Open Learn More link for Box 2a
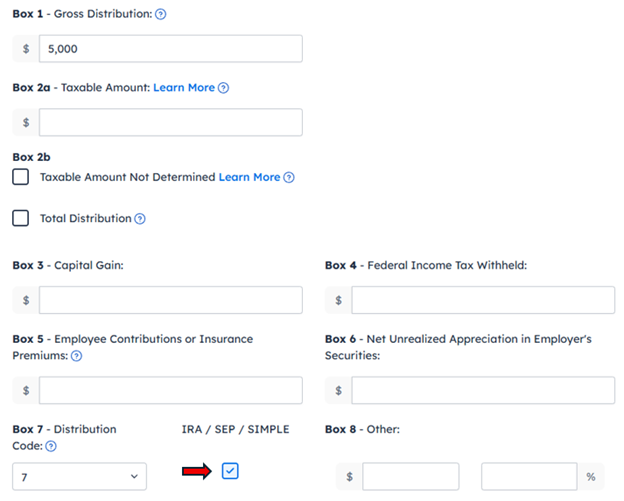624x501 pixels. pyautogui.click(x=184, y=88)
